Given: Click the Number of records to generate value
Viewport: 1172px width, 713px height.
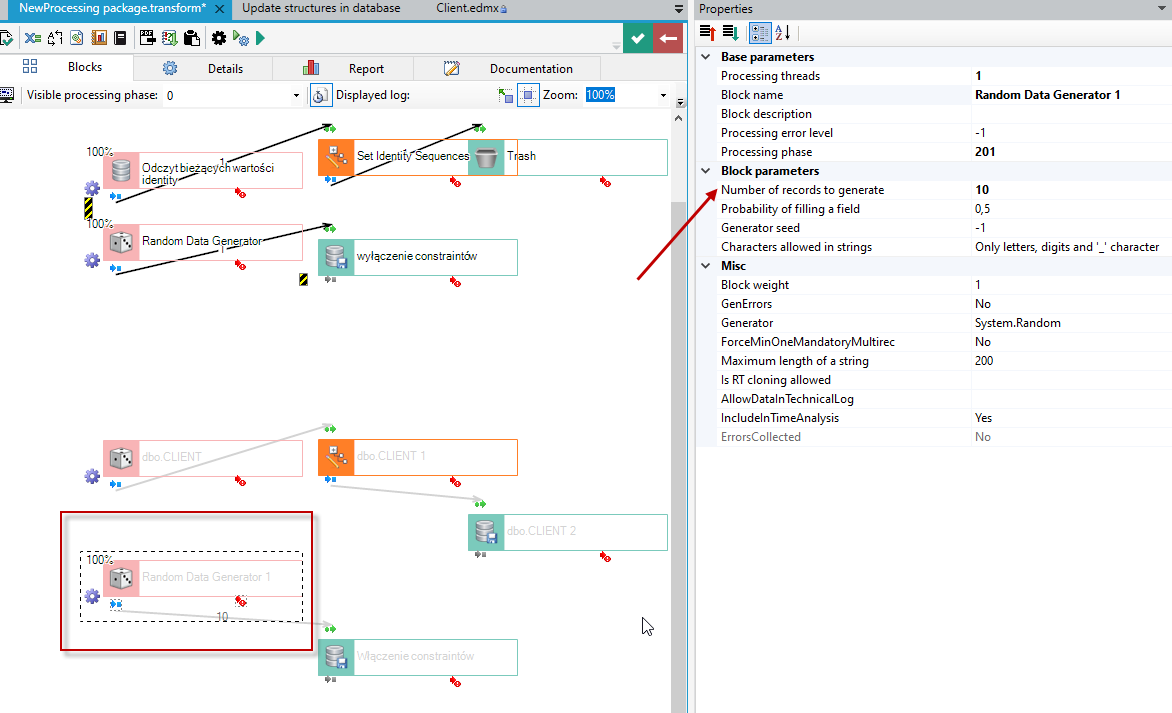Looking at the screenshot, I should click(x=1071, y=190).
